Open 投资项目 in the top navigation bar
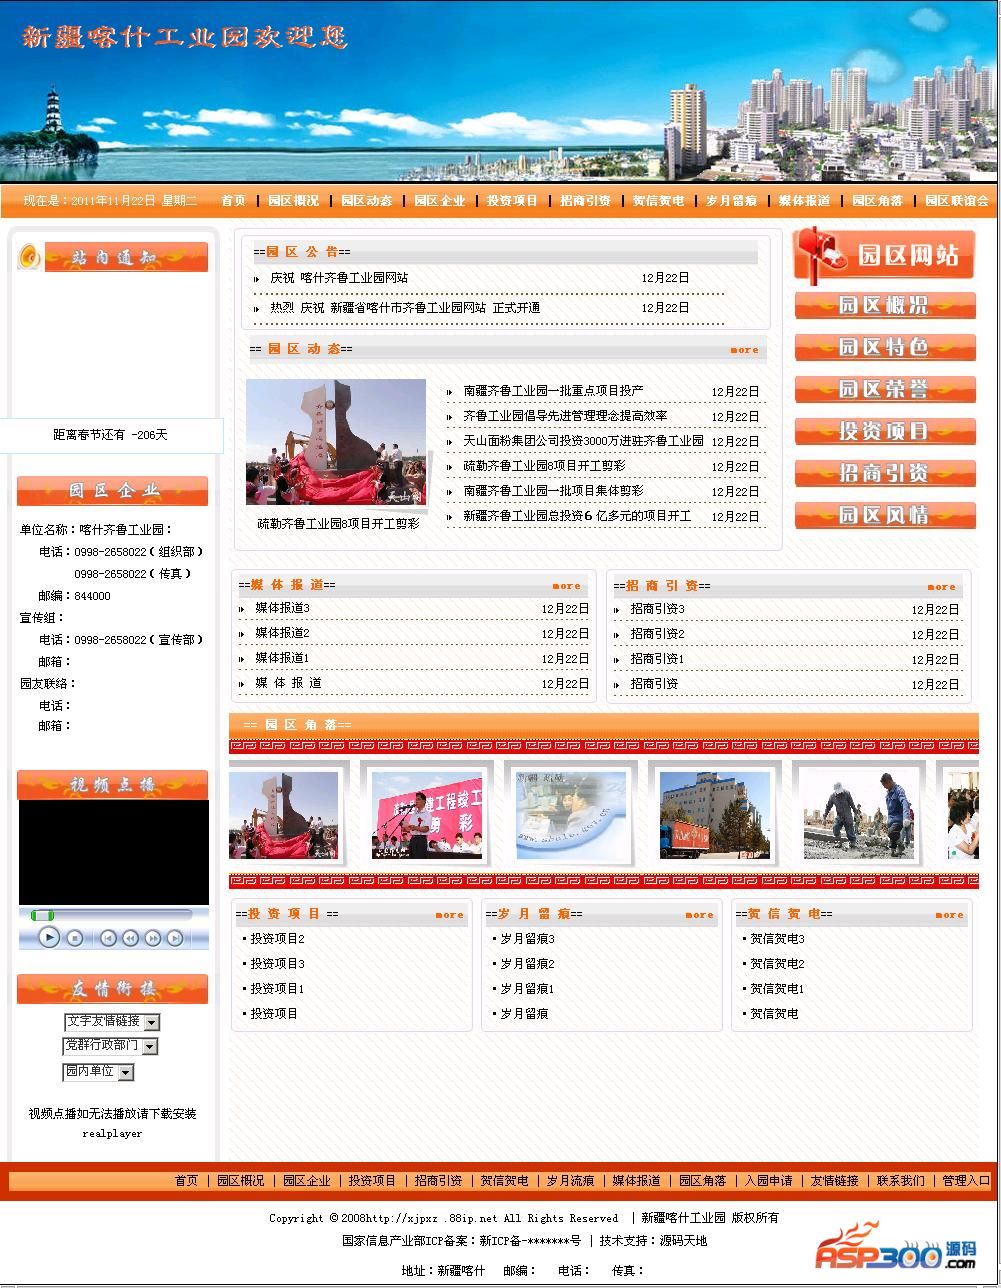 512,201
